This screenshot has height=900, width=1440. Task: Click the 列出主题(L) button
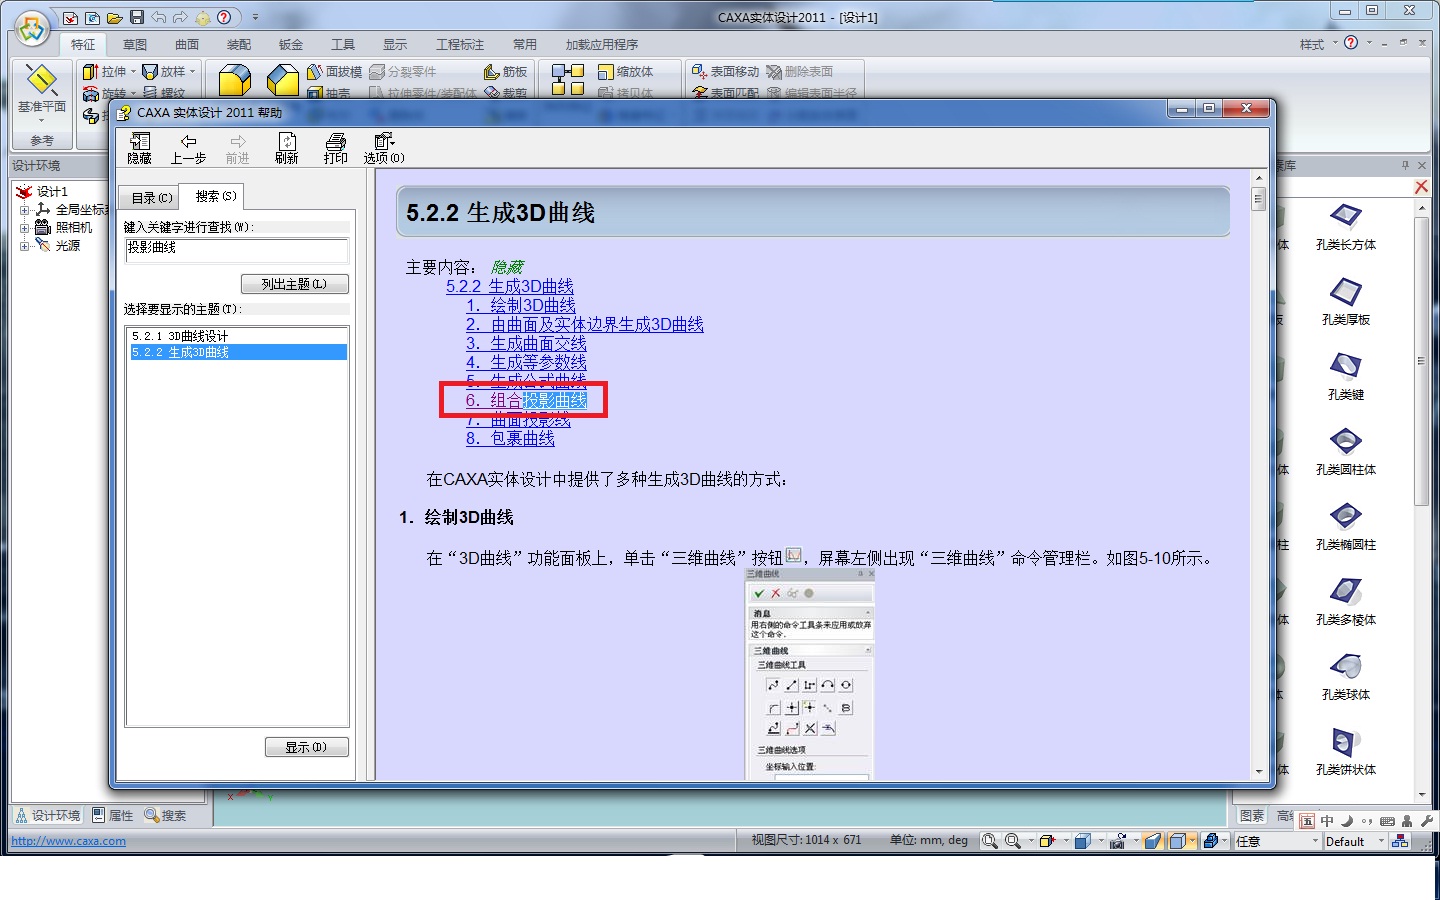294,284
